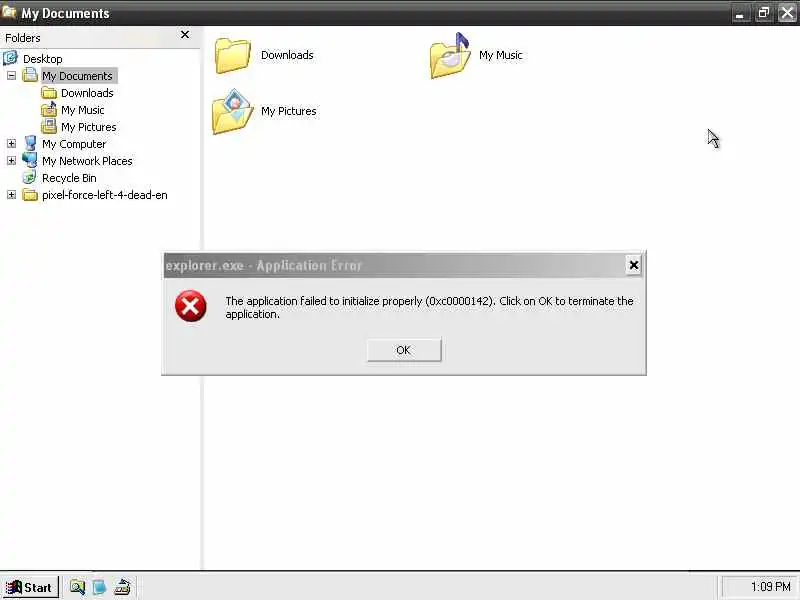Select My Pictures in the folder tree
Image resolution: width=800 pixels, height=600 pixels.
(x=89, y=127)
